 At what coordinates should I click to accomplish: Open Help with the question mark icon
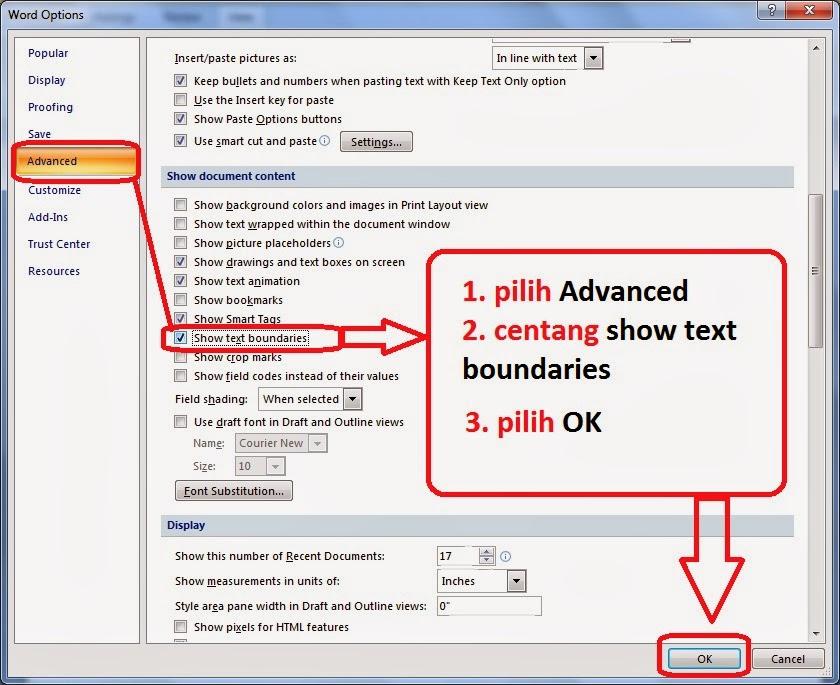[772, 10]
